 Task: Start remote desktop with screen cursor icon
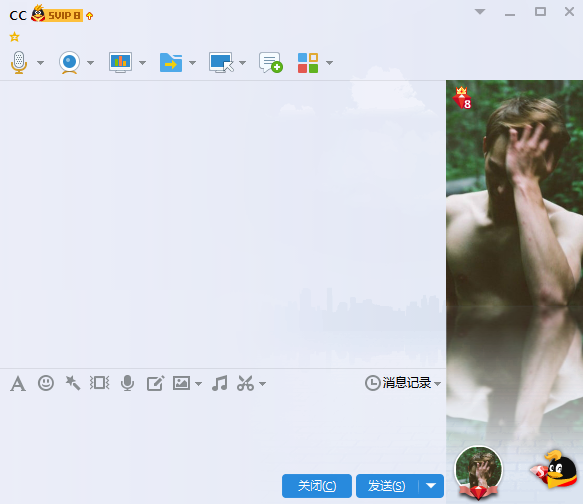pos(221,62)
